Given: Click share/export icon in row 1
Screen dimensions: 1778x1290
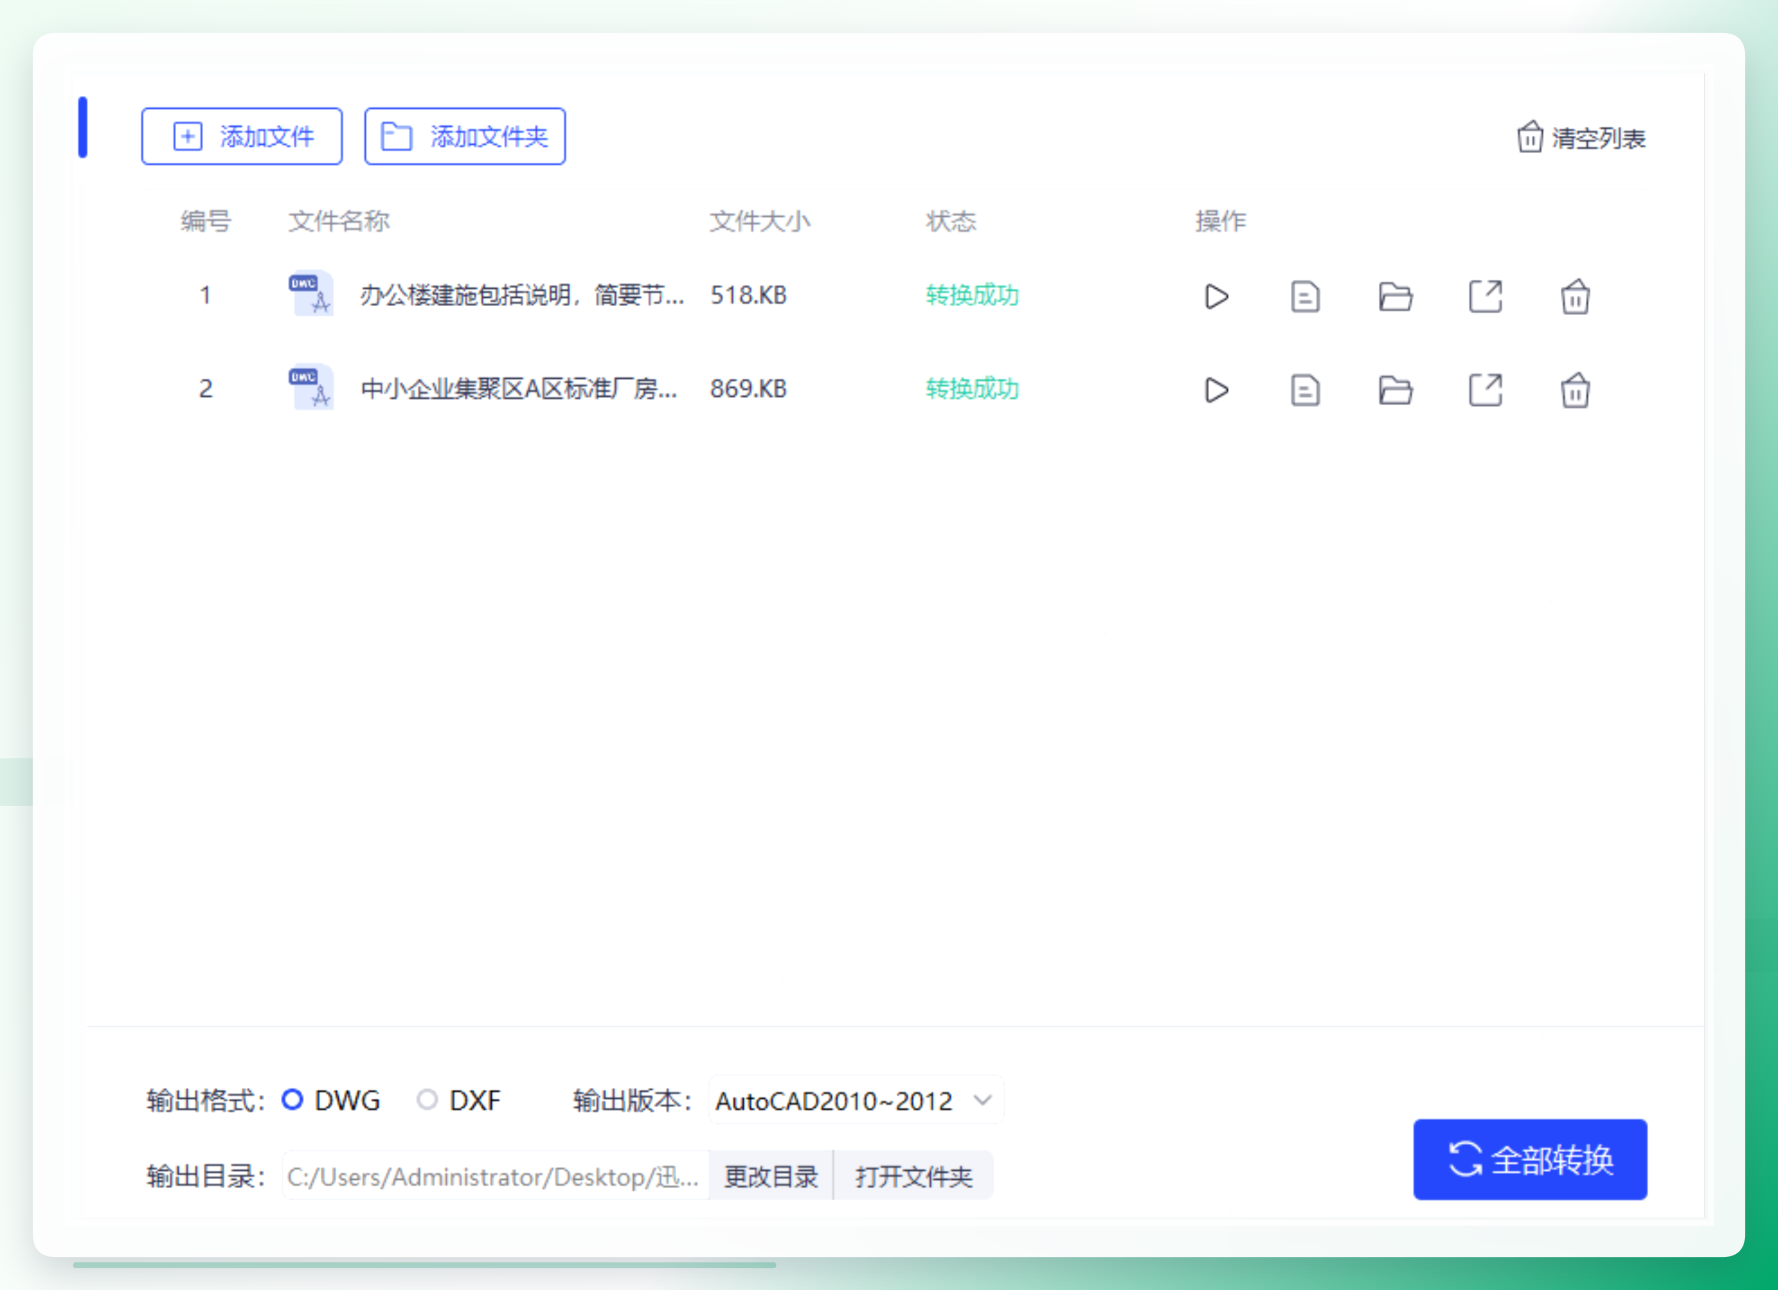Looking at the screenshot, I should click(x=1485, y=297).
